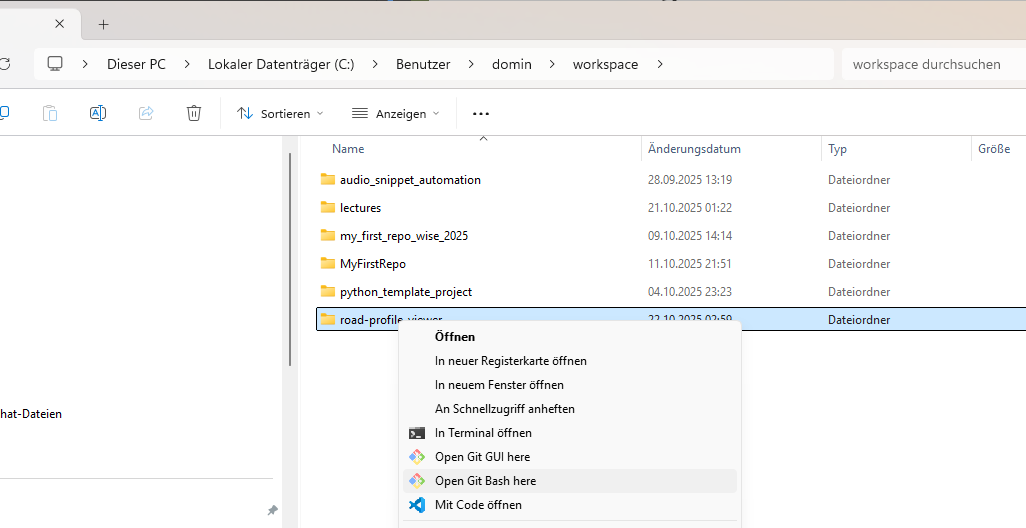Click hat-Dateien entry in navigation pane
This screenshot has height=528, width=1026.
pos(31,414)
